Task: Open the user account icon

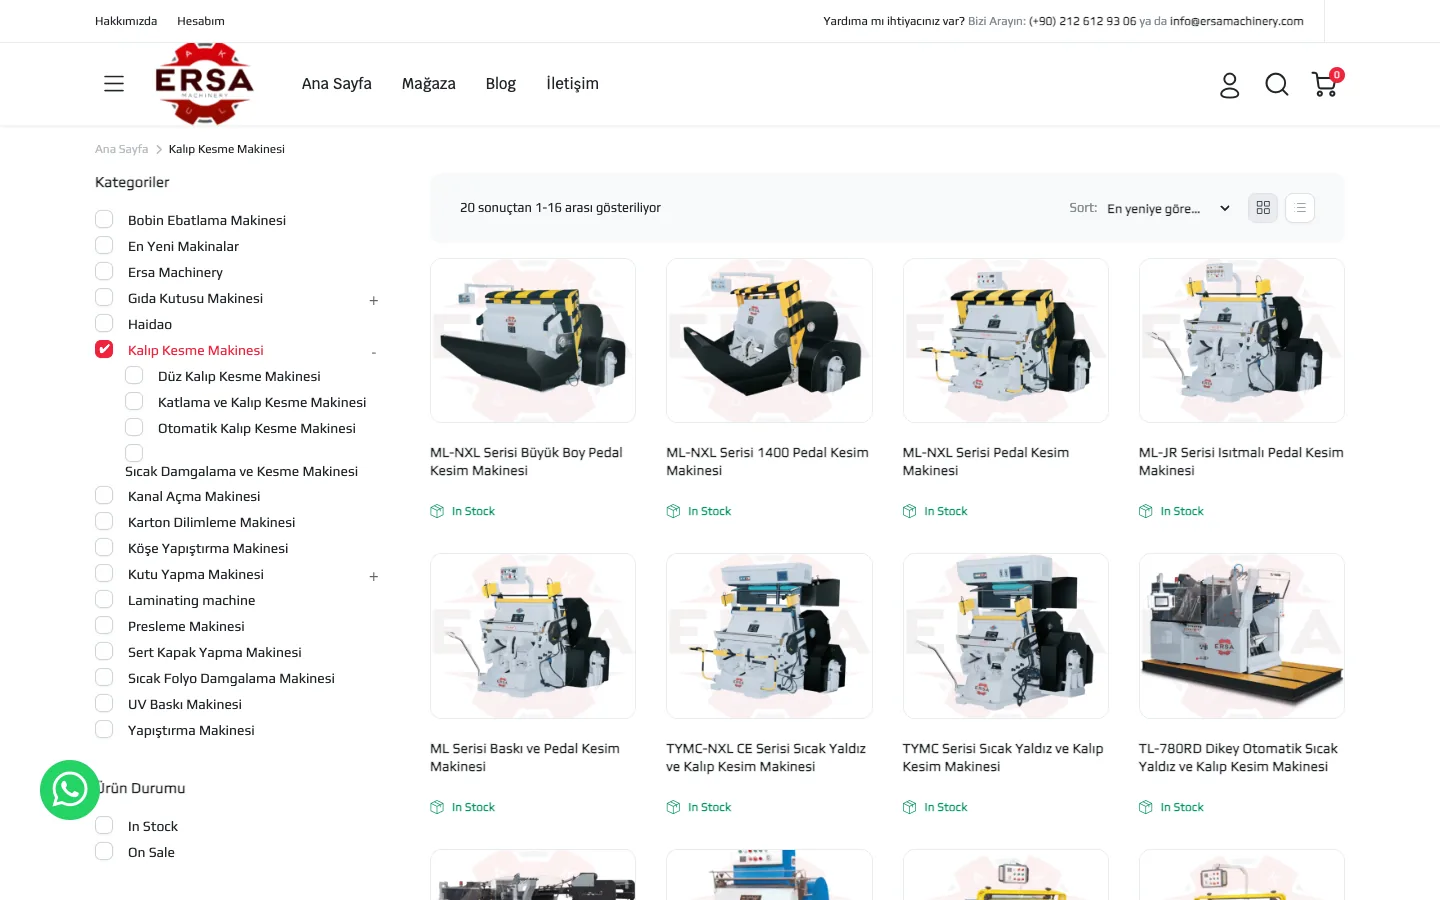Action: [1229, 85]
